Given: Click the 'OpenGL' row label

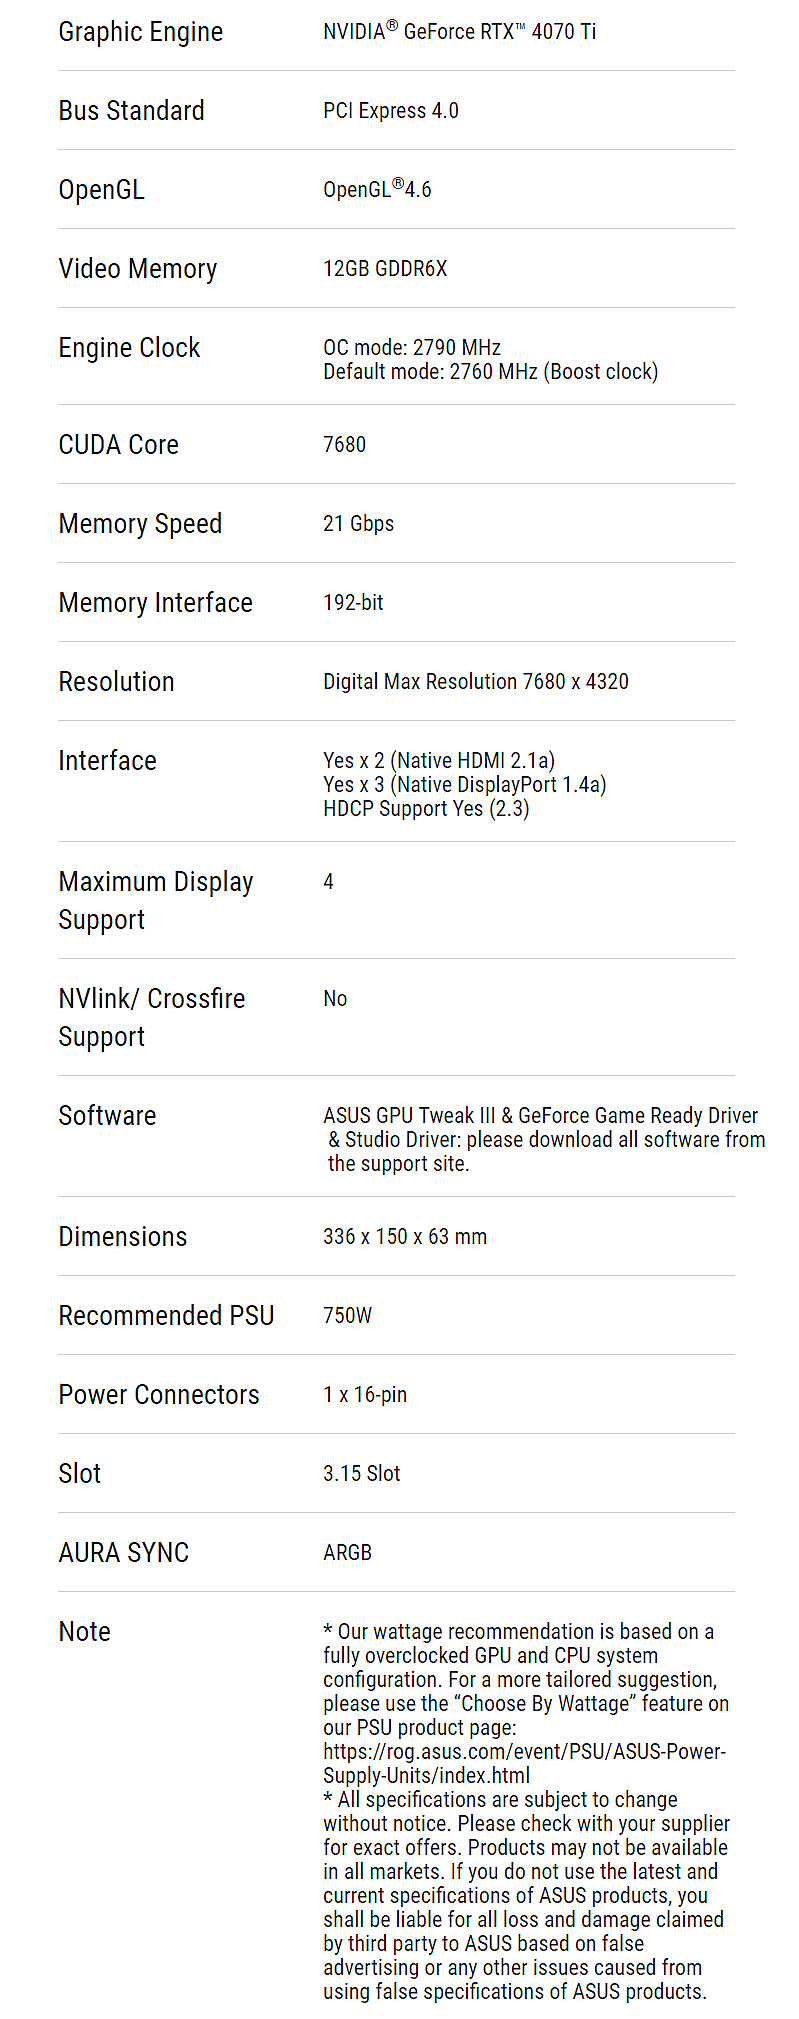Looking at the screenshot, I should click(102, 190).
